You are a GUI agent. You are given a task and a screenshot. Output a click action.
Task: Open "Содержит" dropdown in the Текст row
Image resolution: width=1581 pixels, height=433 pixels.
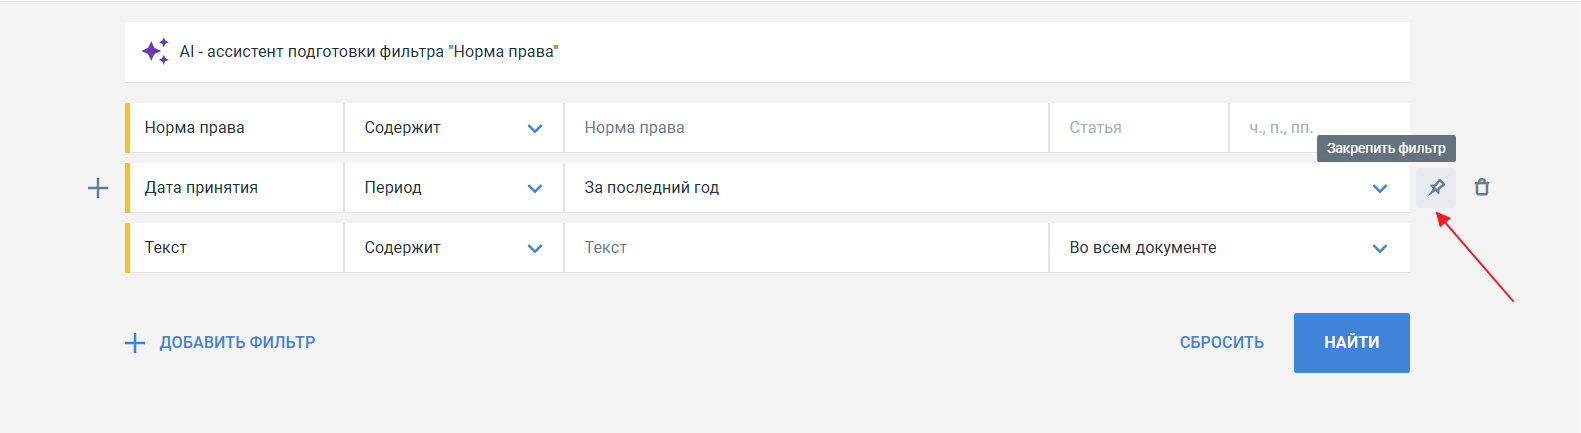pos(453,248)
